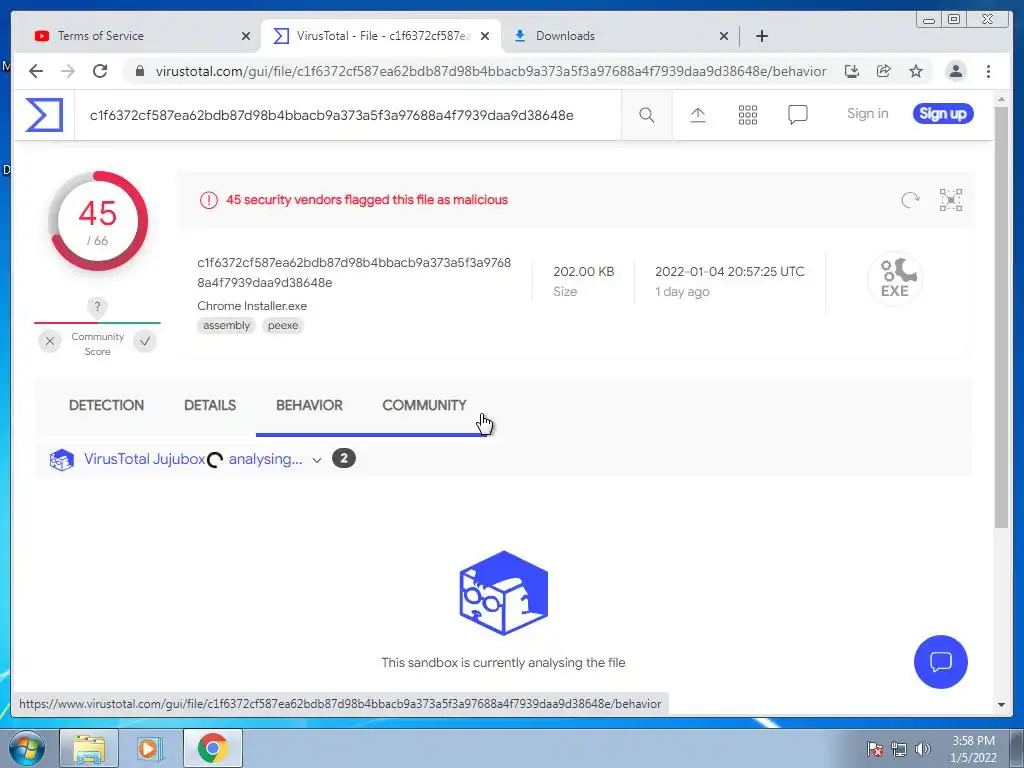1024x768 pixels.
Task: Click the sandbox count badge 2
Action: click(x=344, y=458)
